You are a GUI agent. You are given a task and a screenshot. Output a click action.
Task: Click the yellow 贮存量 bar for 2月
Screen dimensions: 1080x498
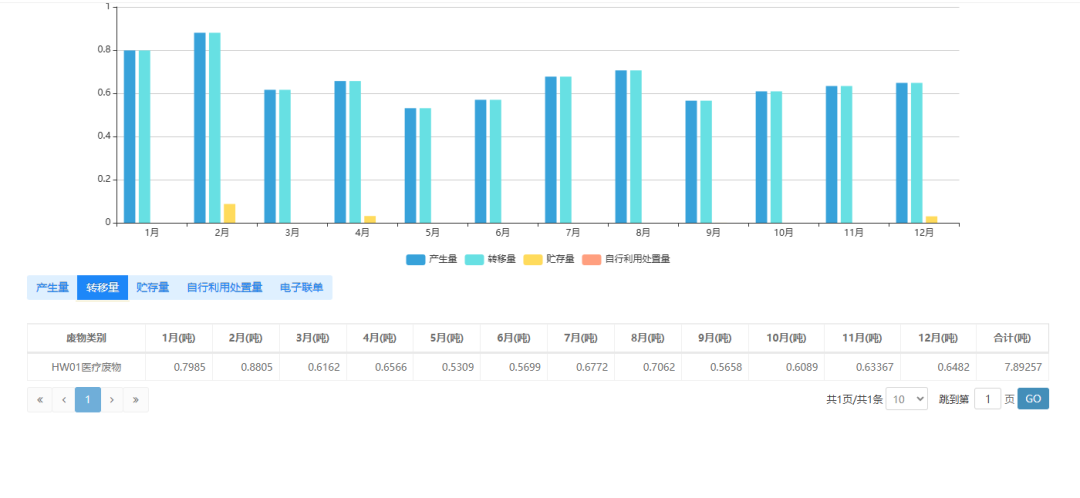(229, 214)
